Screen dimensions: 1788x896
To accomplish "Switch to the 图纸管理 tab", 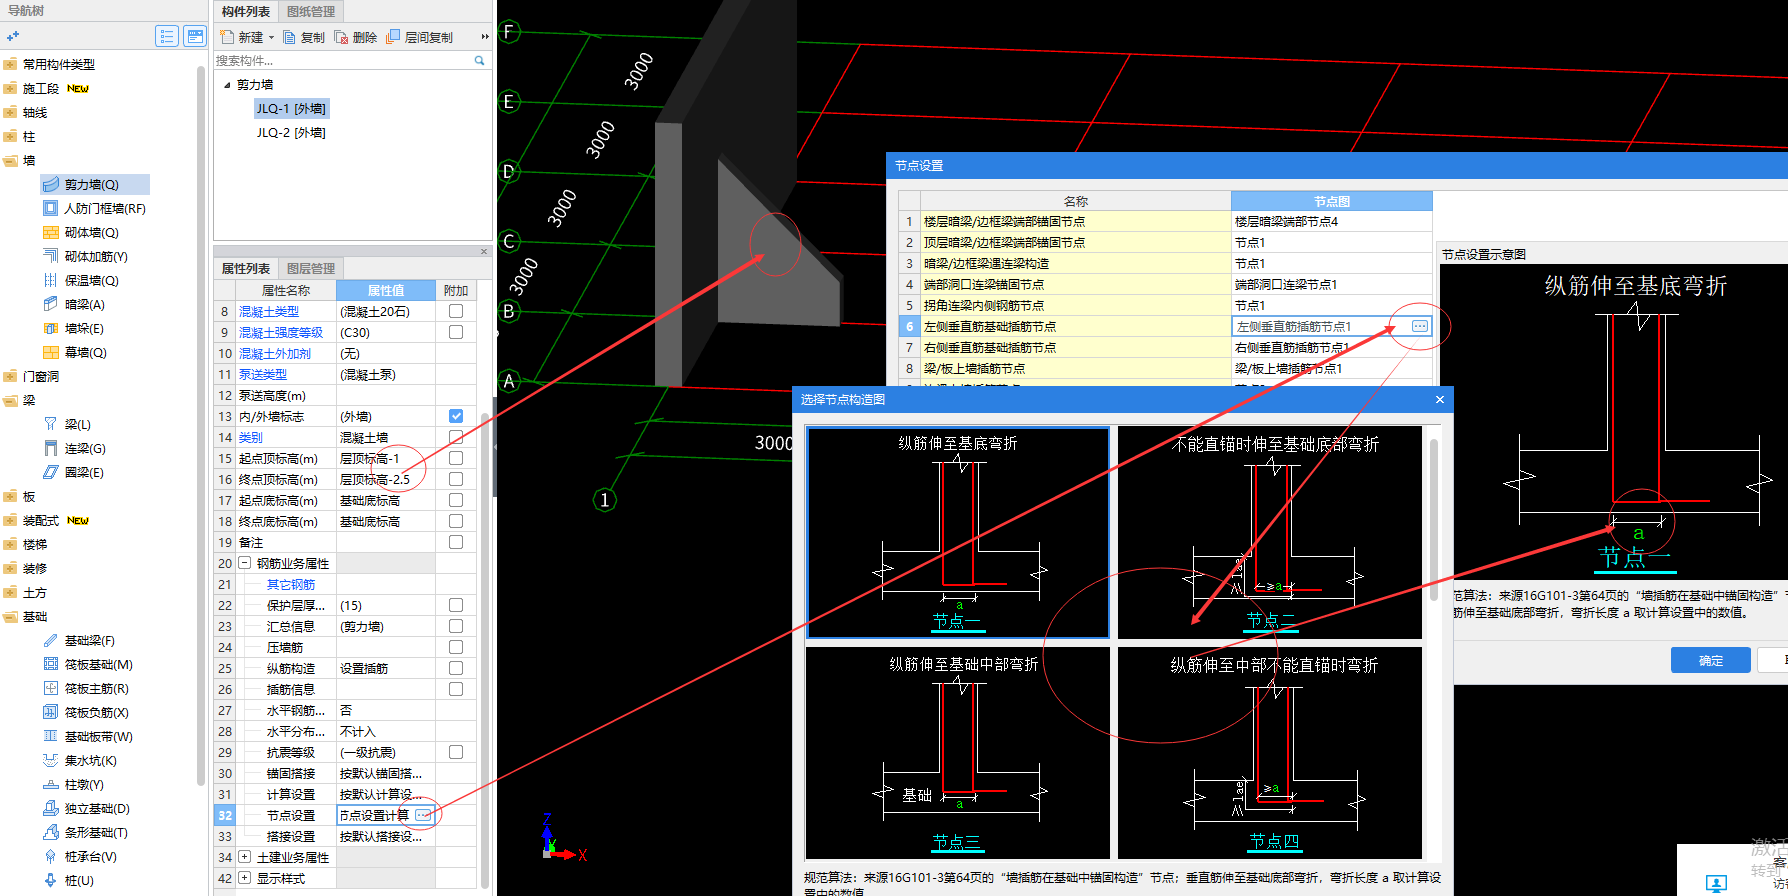I will 311,11.
